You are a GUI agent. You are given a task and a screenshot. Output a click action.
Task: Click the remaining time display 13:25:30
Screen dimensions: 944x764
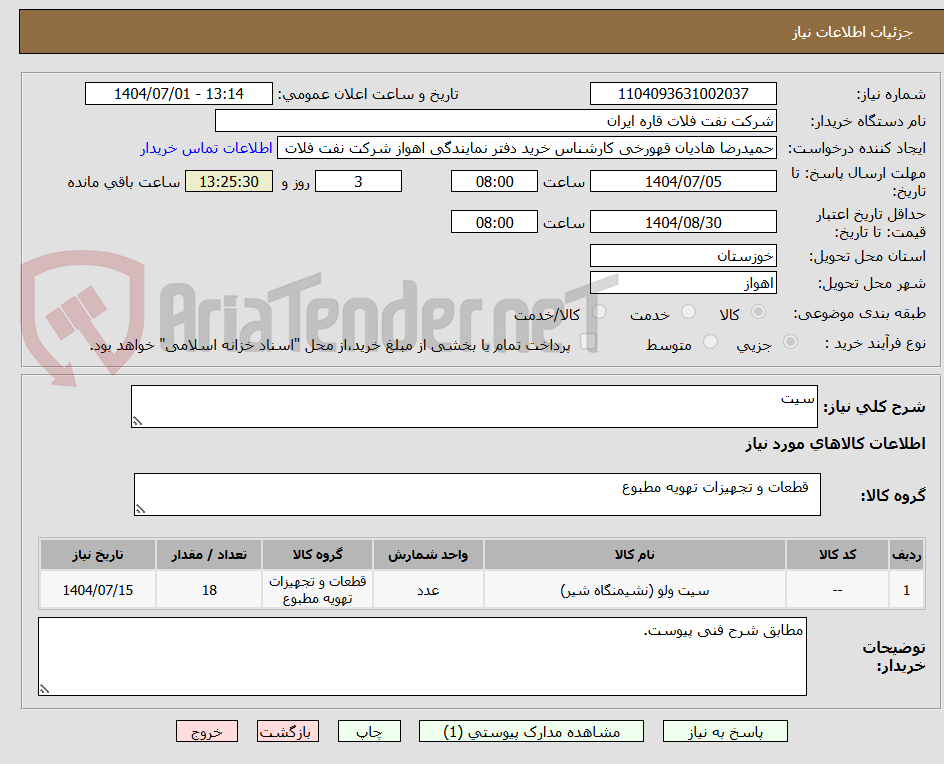228,181
